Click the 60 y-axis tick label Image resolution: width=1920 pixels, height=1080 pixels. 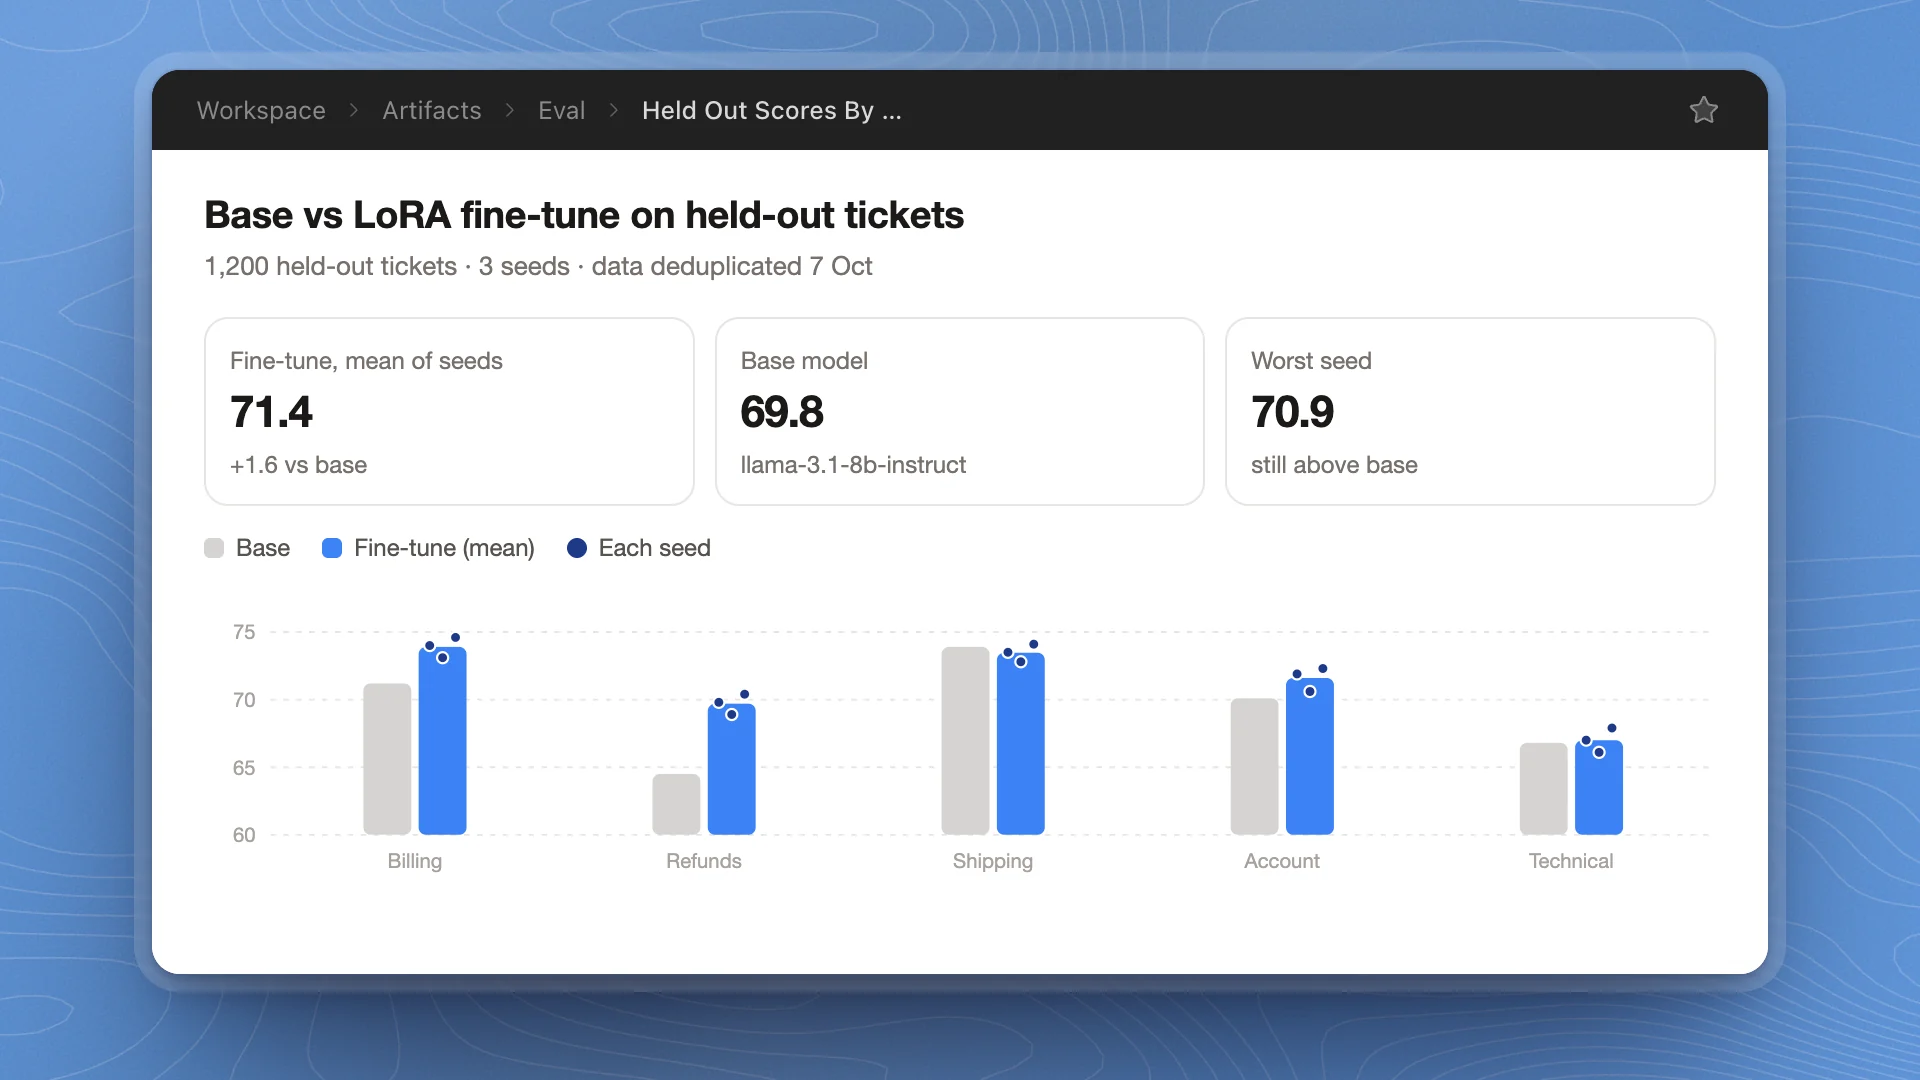[x=244, y=835]
